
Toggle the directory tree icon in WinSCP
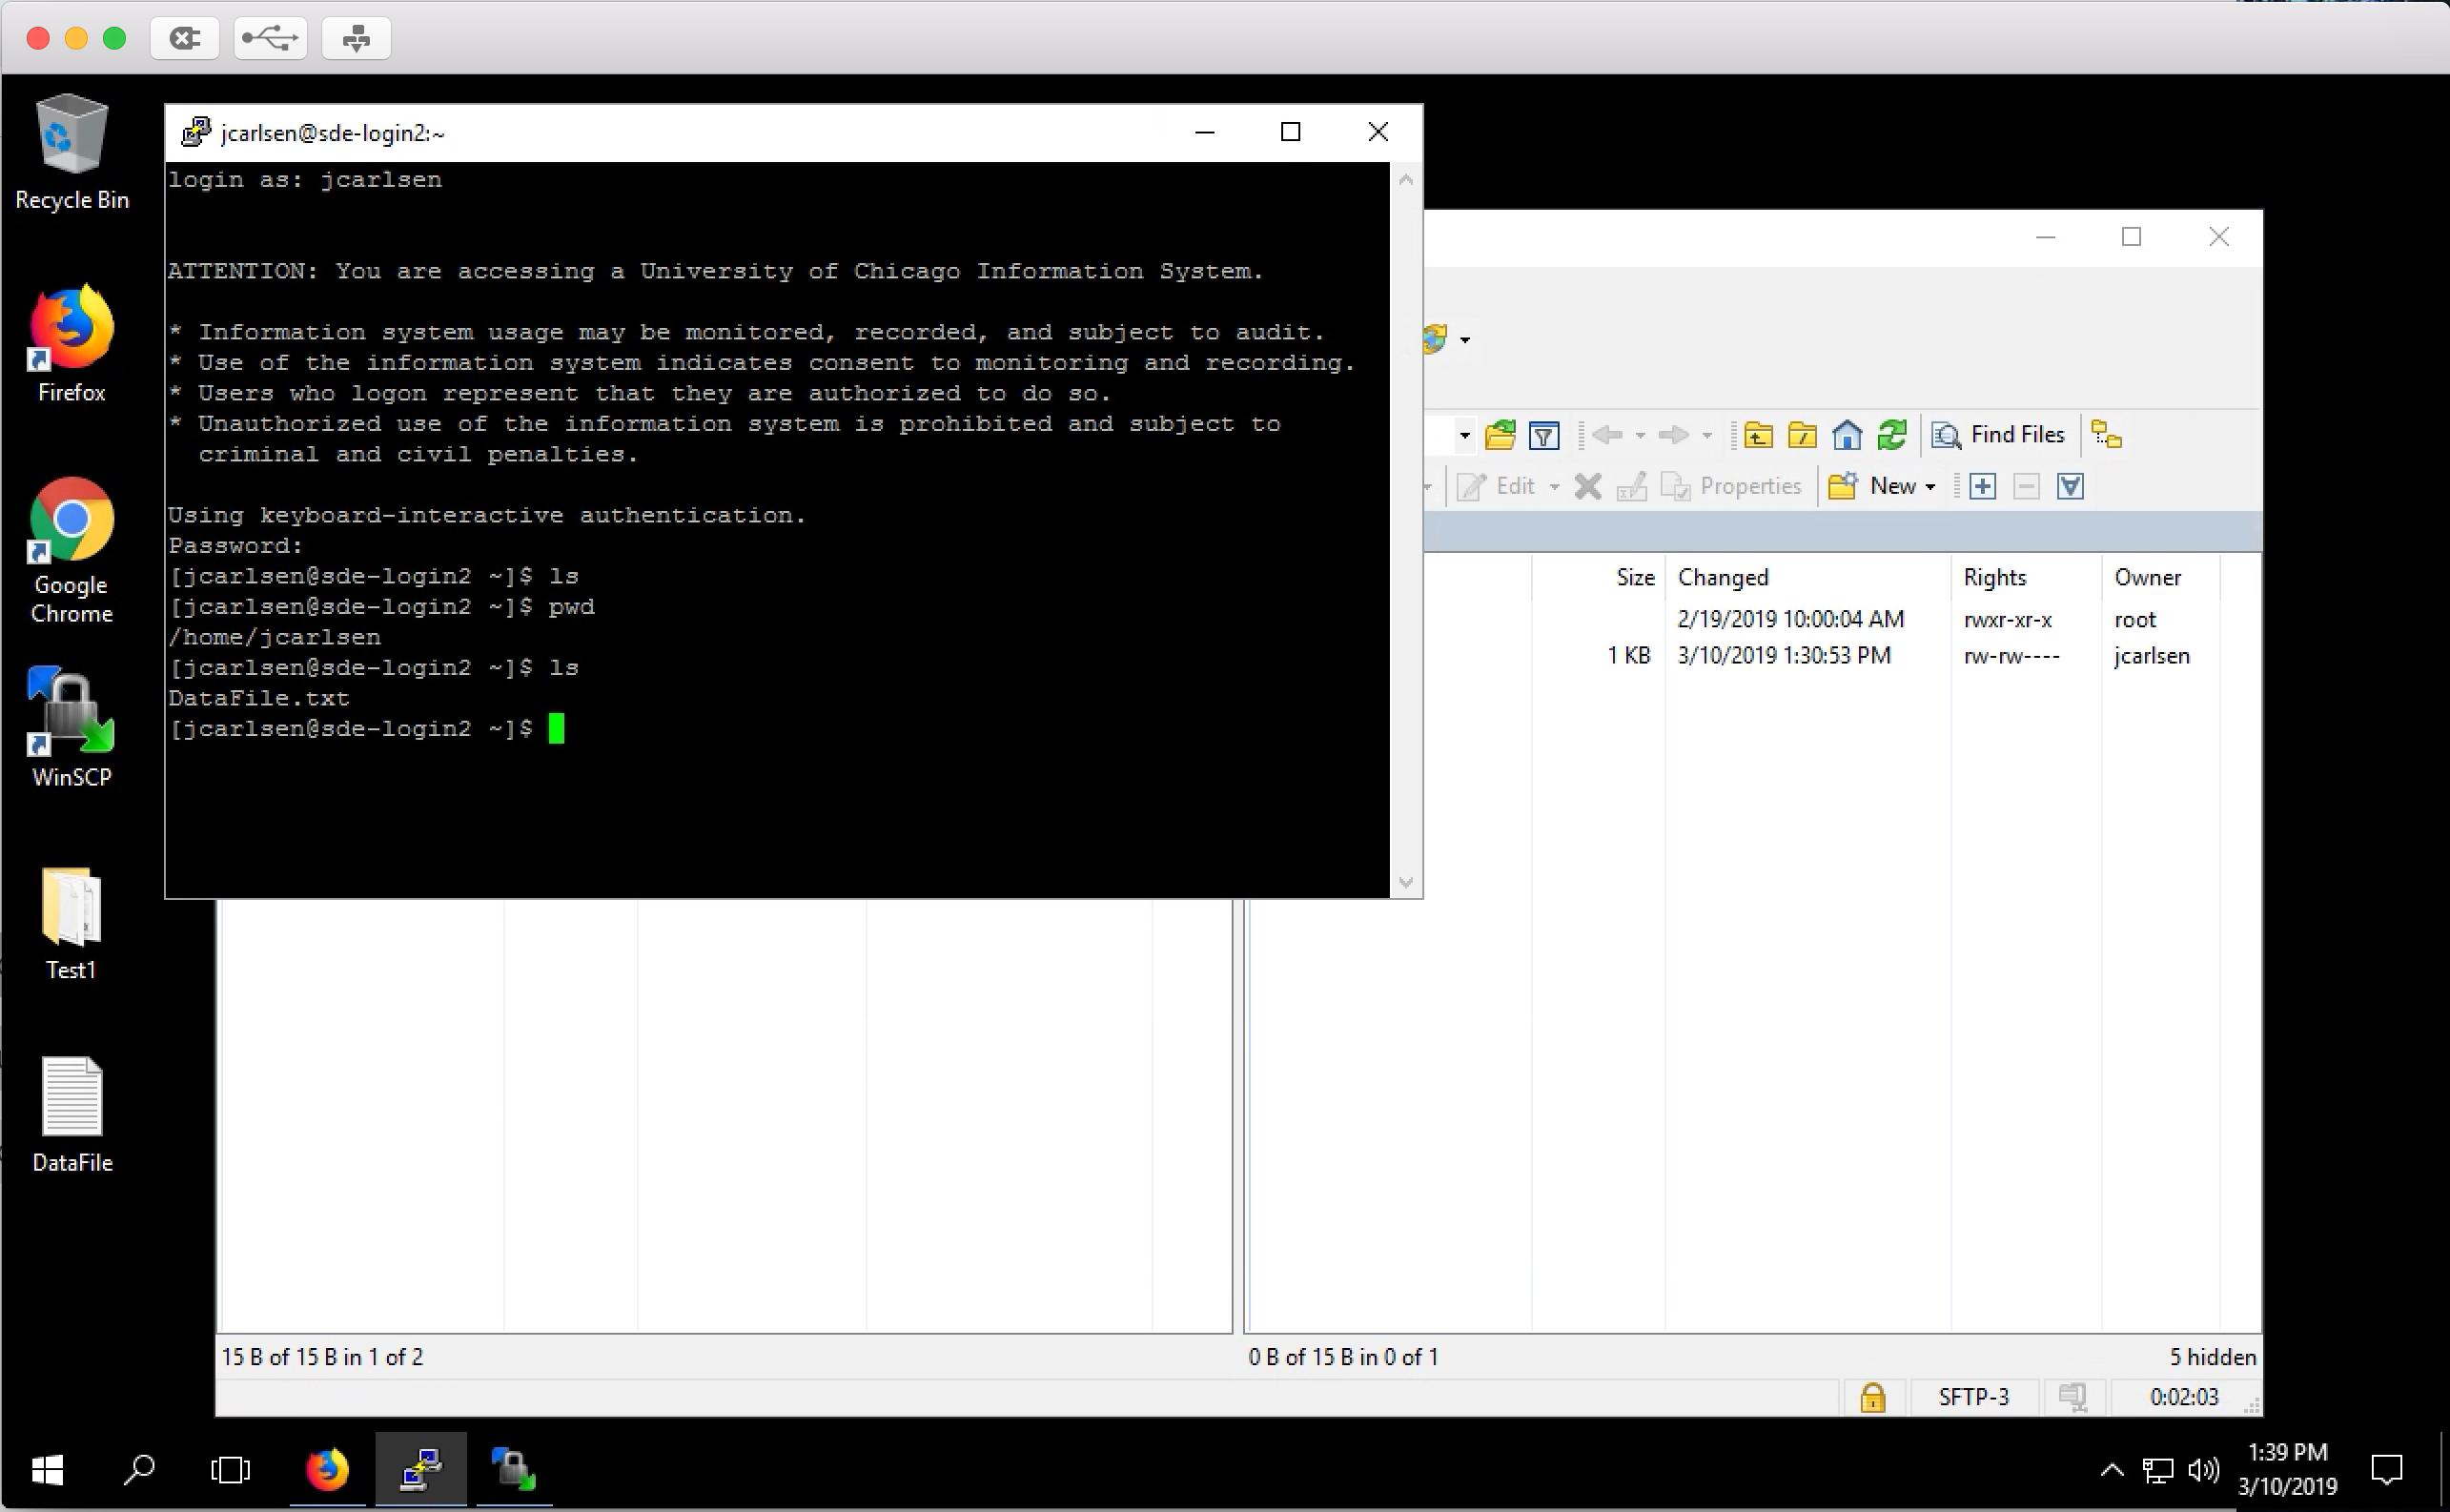tap(2107, 435)
